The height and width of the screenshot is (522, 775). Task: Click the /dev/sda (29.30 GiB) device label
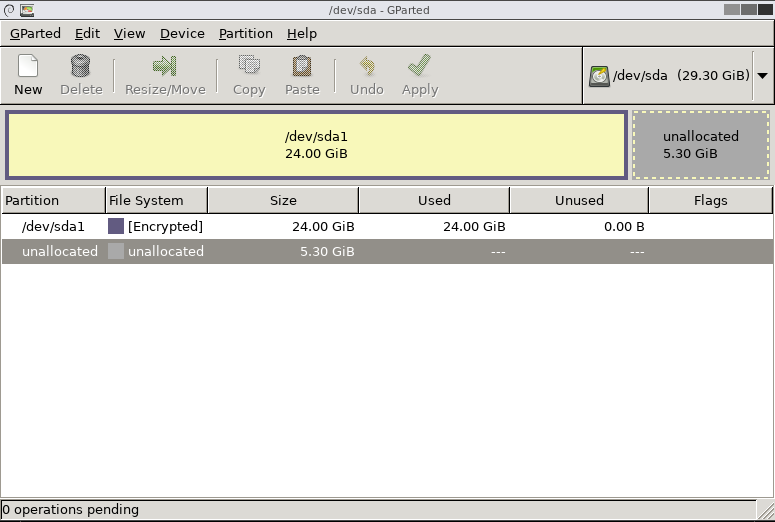click(681, 75)
